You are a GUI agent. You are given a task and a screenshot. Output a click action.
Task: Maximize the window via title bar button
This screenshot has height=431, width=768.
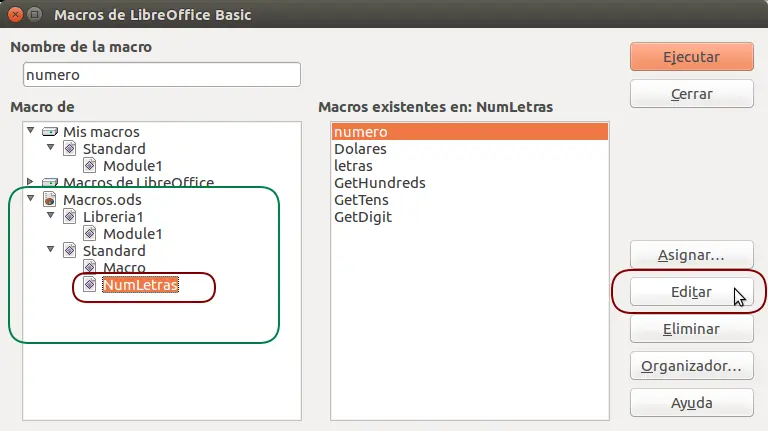pyautogui.click(x=34, y=15)
